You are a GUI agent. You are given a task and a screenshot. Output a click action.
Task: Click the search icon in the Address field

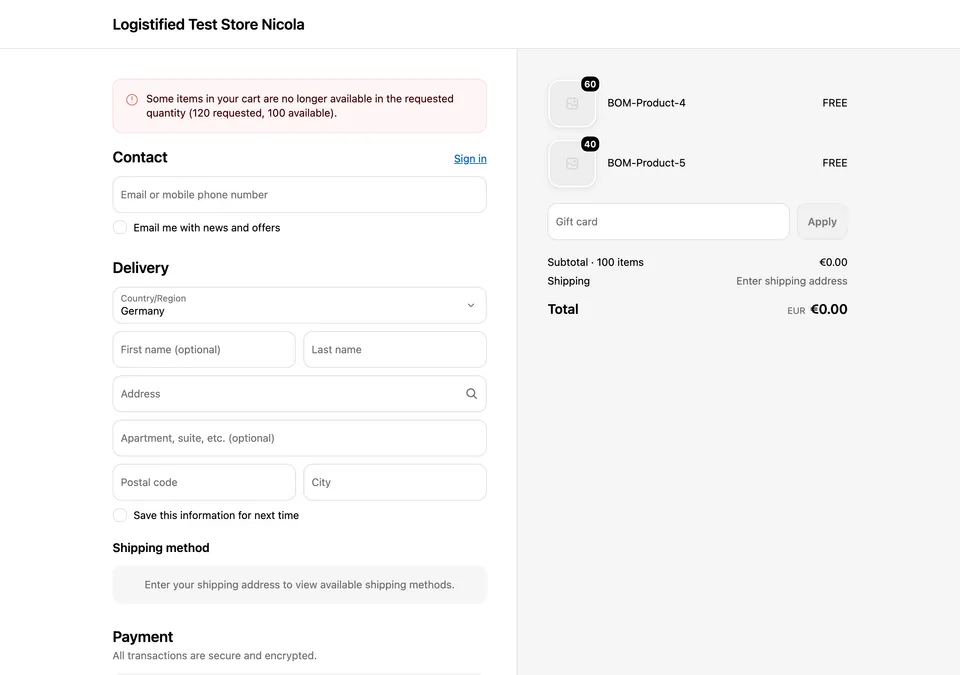pos(471,394)
